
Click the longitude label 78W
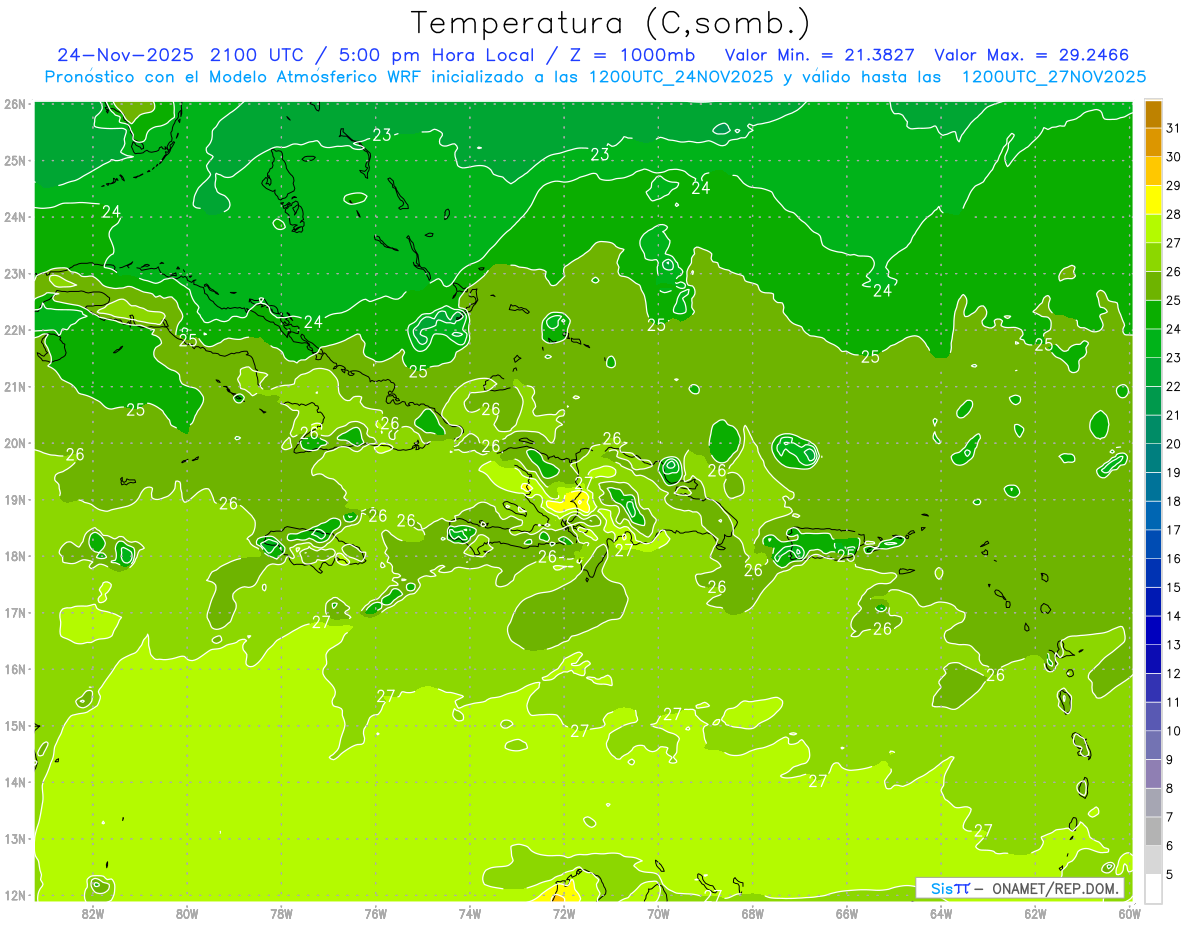click(x=281, y=913)
